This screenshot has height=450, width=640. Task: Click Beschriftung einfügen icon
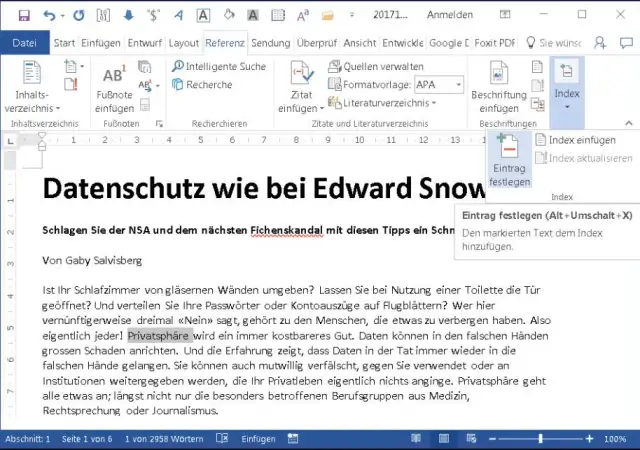499,86
